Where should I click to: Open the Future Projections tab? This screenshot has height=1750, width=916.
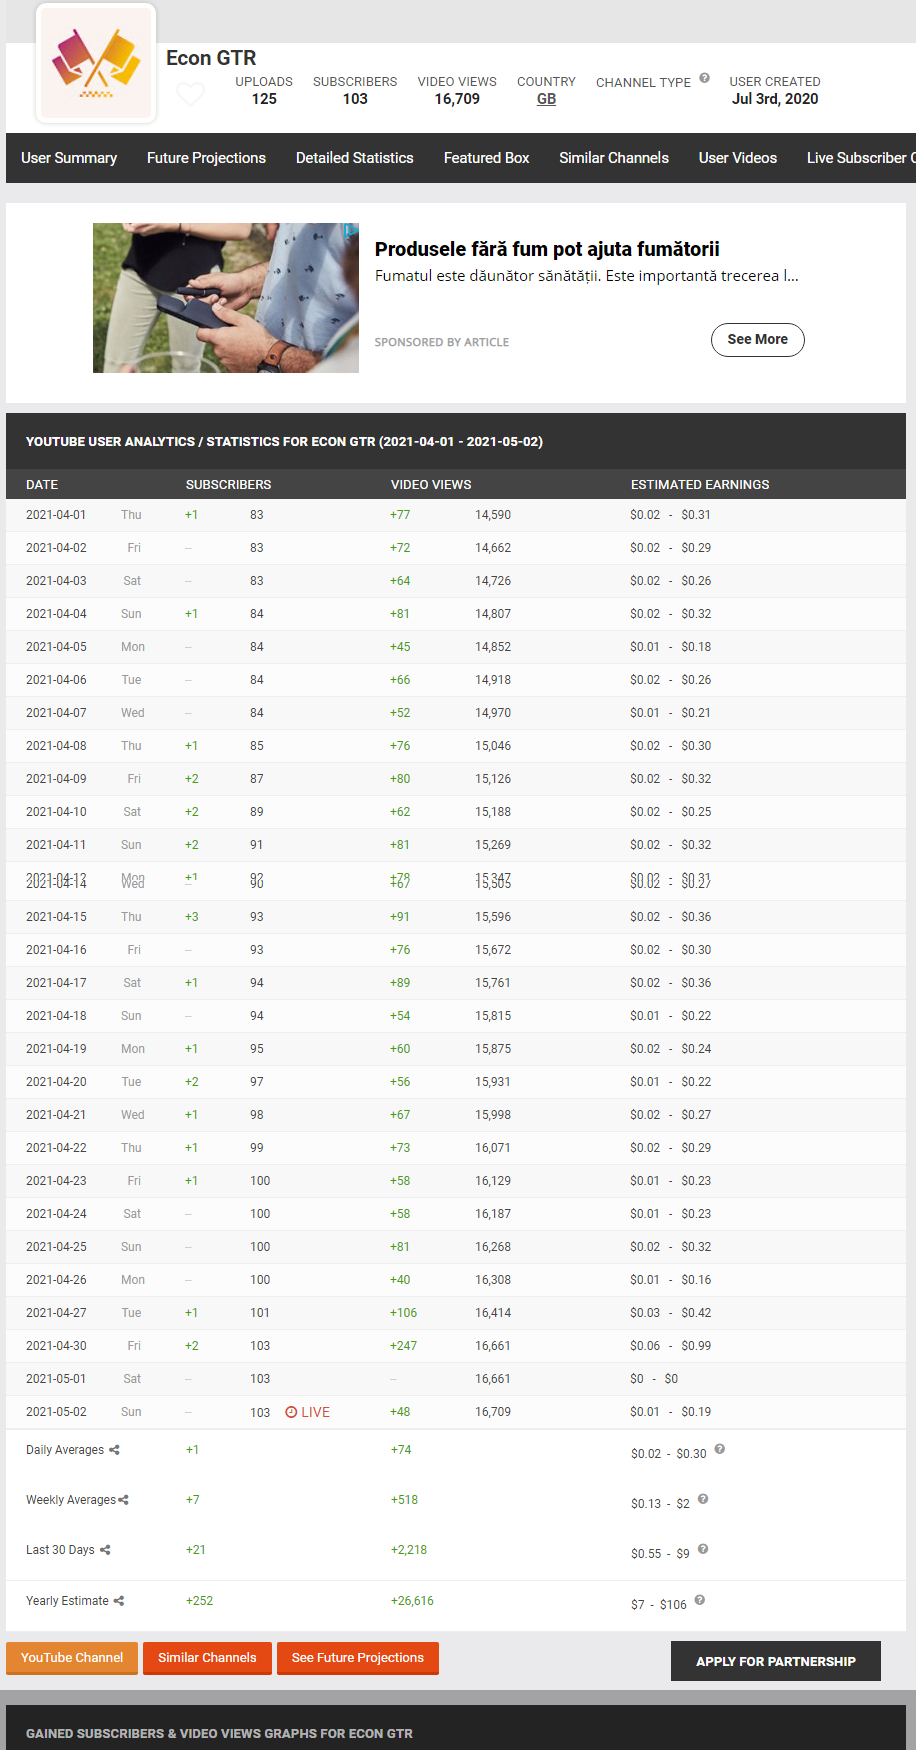(206, 158)
